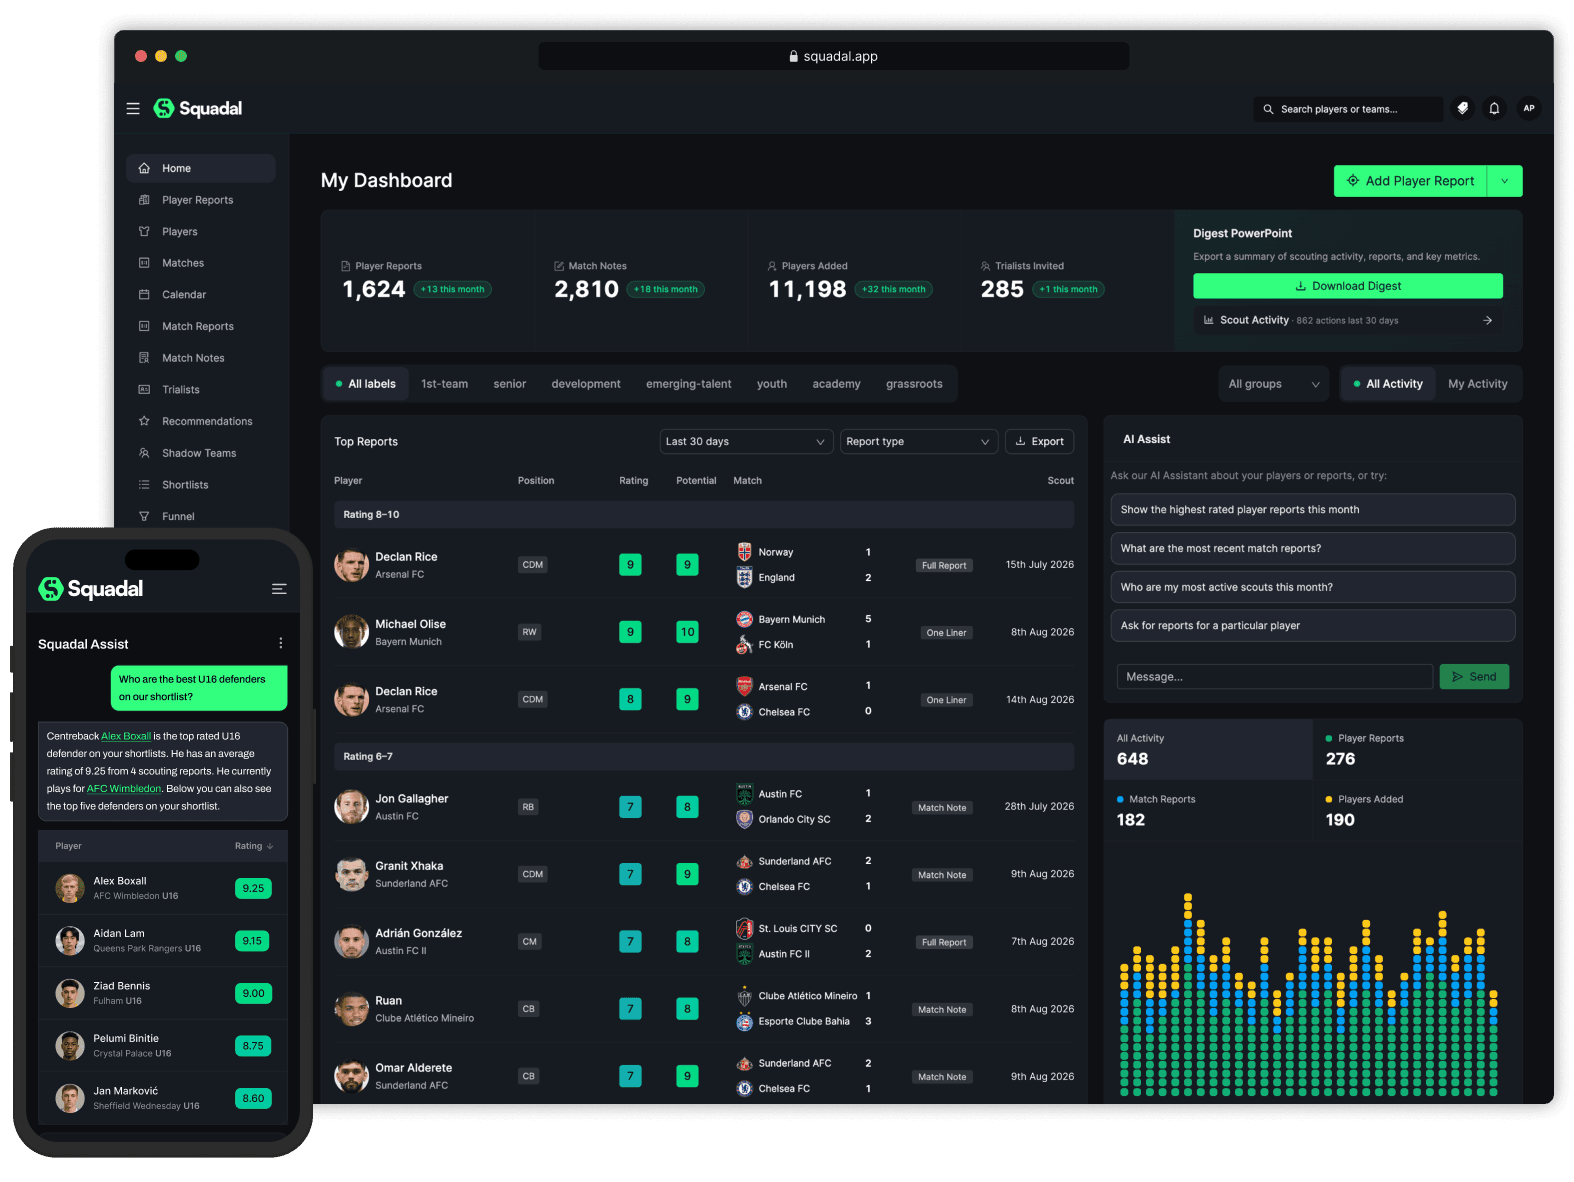Click Who are my most active scouts suggestion
This screenshot has width=1574, height=1182.
1312,587
